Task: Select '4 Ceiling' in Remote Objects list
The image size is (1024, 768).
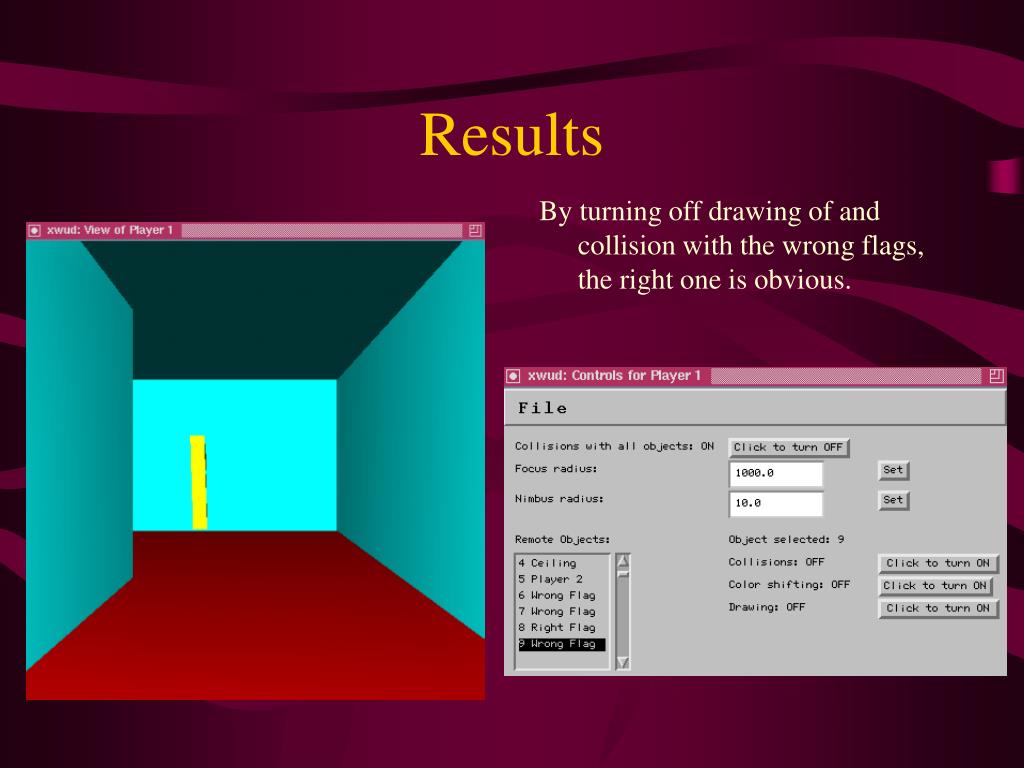Action: 562,563
